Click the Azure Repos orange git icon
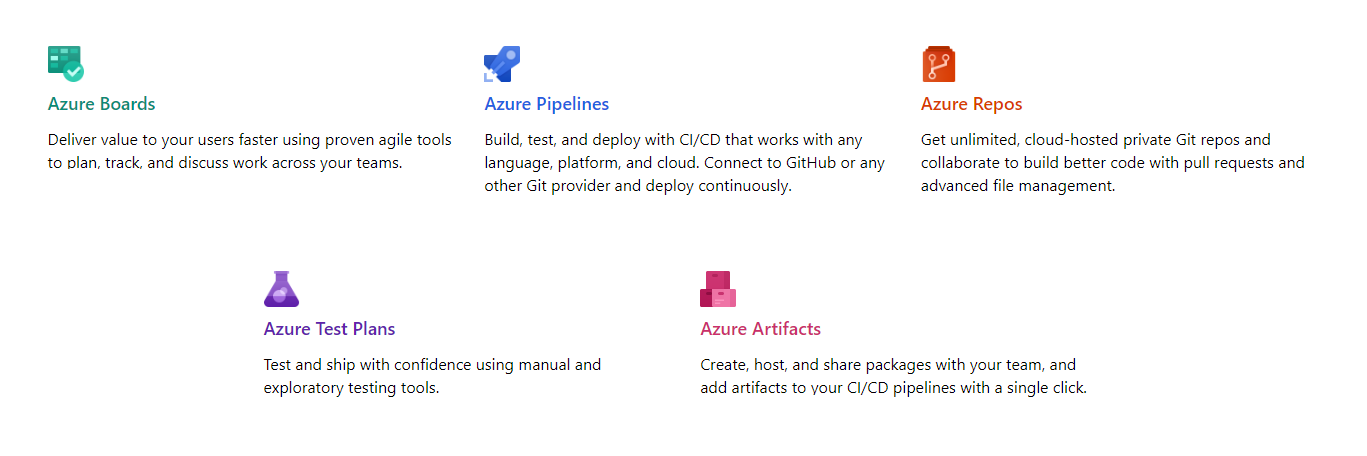Image resolution: width=1367 pixels, height=456 pixels. [x=939, y=64]
